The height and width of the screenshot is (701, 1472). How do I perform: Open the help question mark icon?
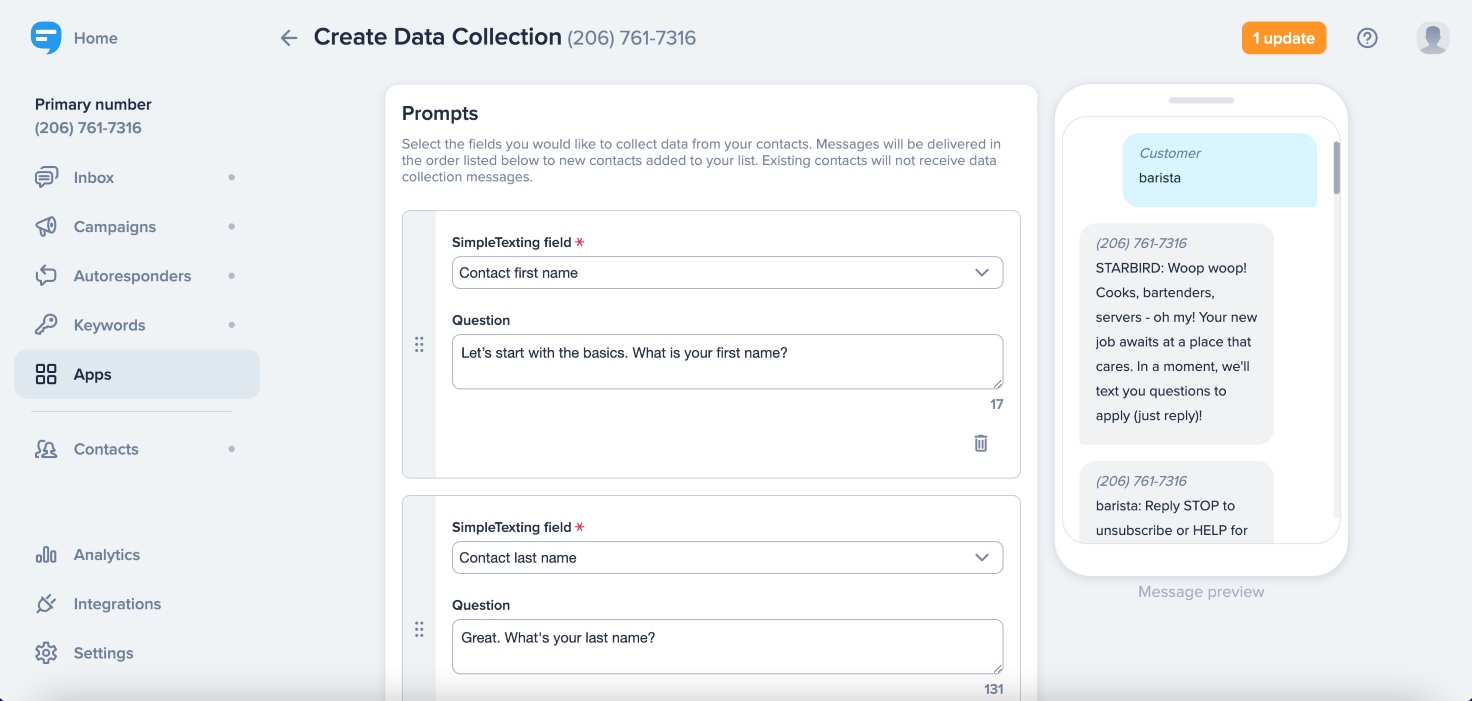(x=1367, y=37)
